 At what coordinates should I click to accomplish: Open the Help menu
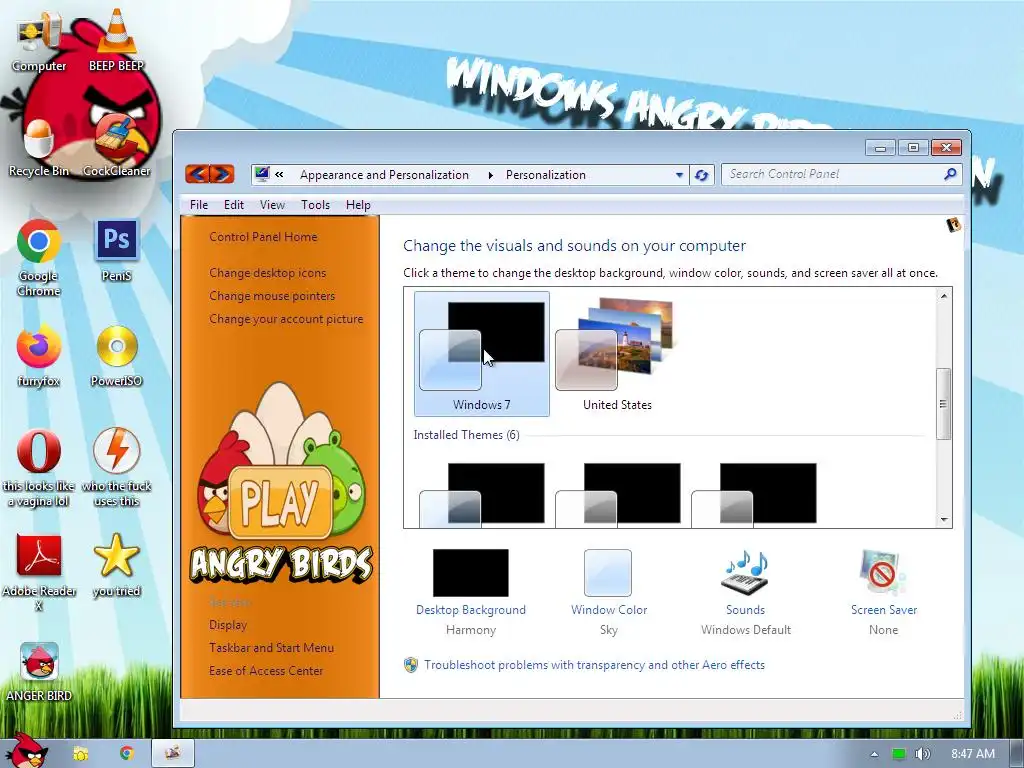[358, 204]
